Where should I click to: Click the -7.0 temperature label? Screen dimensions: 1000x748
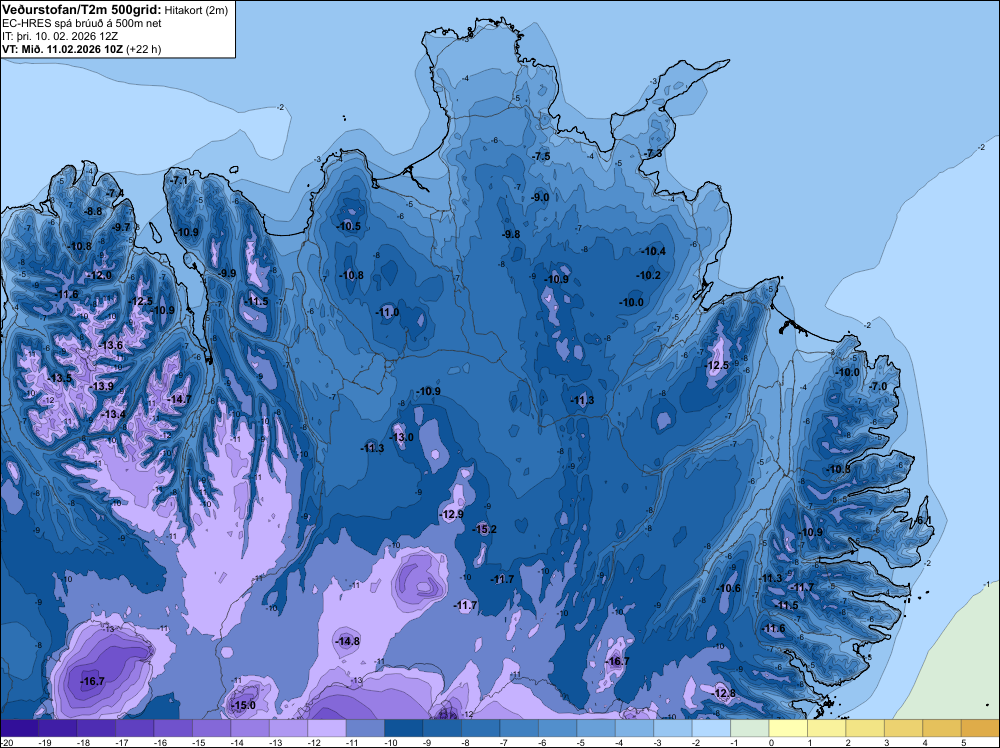click(878, 386)
